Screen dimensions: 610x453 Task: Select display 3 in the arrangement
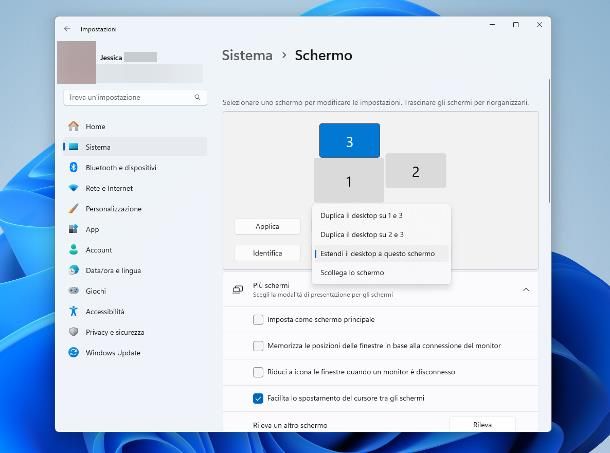pos(349,140)
